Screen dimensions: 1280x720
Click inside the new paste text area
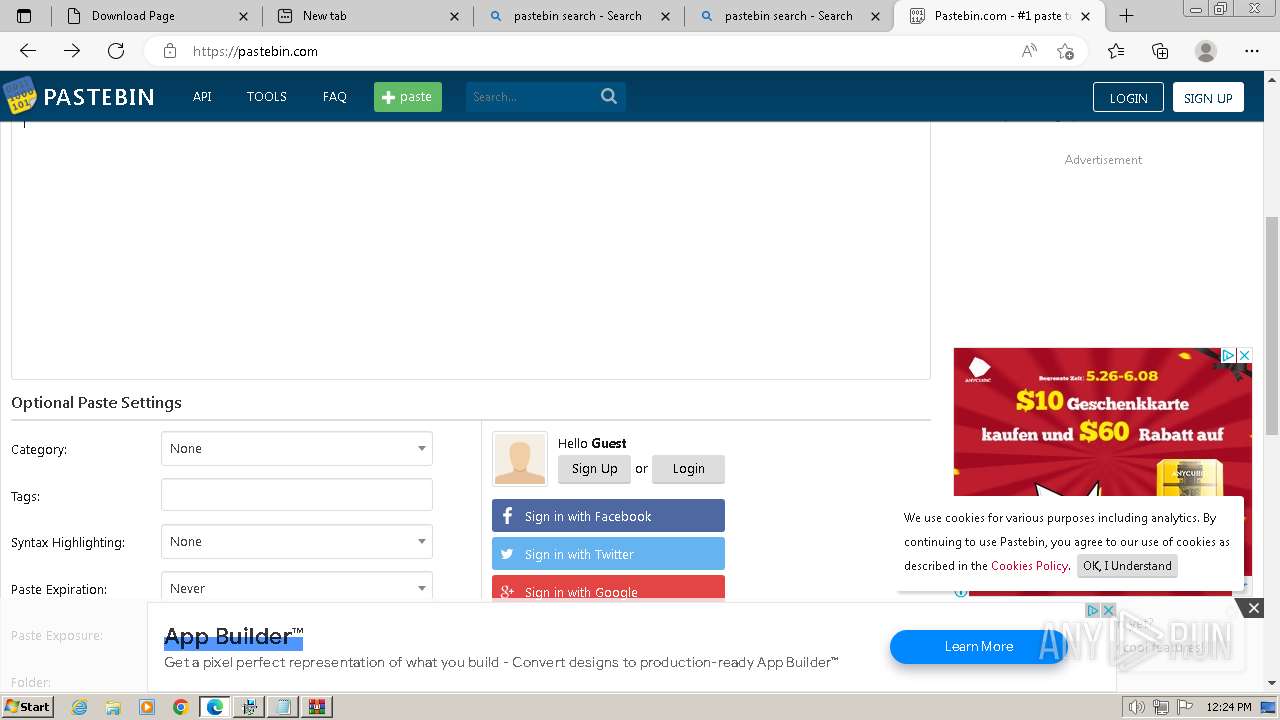(x=470, y=250)
